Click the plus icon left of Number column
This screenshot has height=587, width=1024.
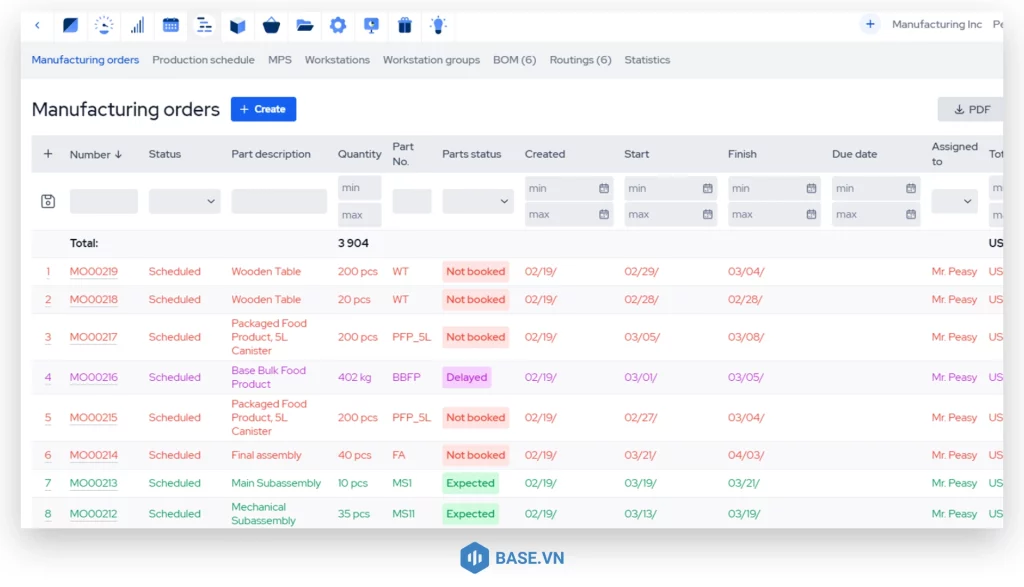[x=48, y=154]
